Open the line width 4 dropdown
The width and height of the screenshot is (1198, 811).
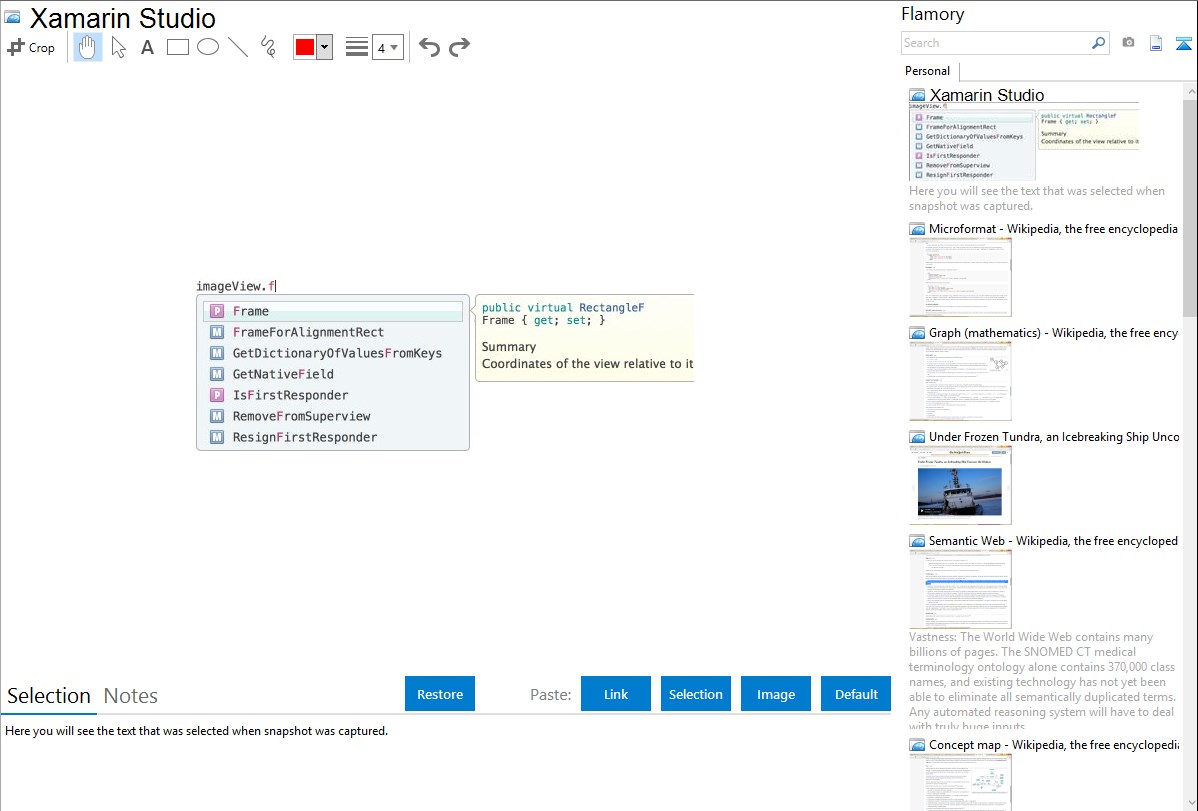click(387, 48)
